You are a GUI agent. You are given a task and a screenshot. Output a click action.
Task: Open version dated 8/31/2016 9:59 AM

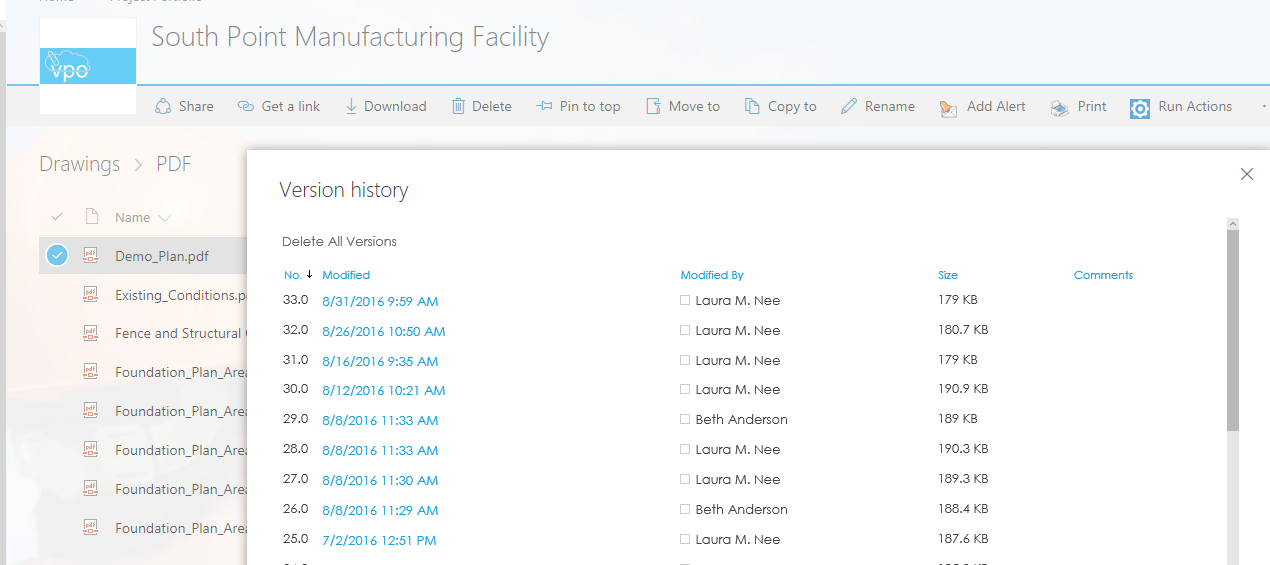point(380,301)
